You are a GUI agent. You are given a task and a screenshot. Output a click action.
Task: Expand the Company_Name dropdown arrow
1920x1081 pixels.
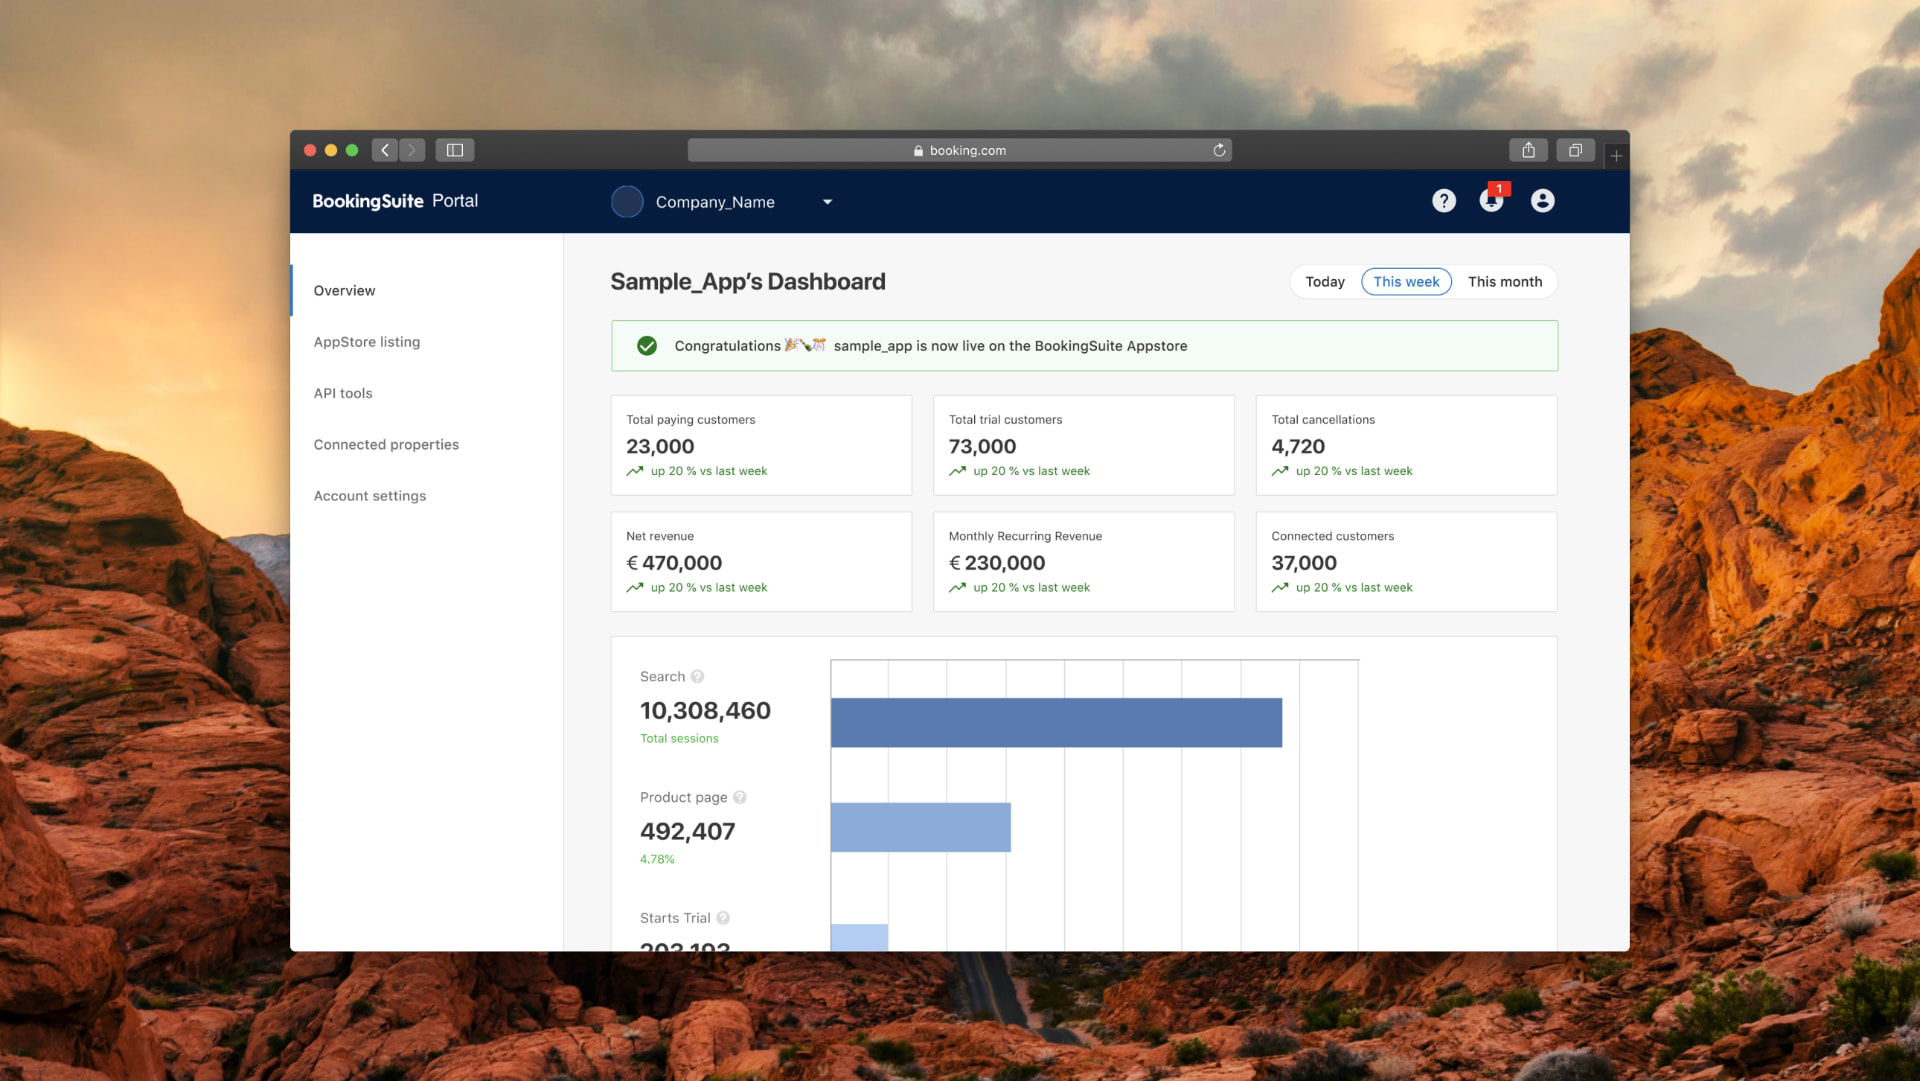pos(827,202)
